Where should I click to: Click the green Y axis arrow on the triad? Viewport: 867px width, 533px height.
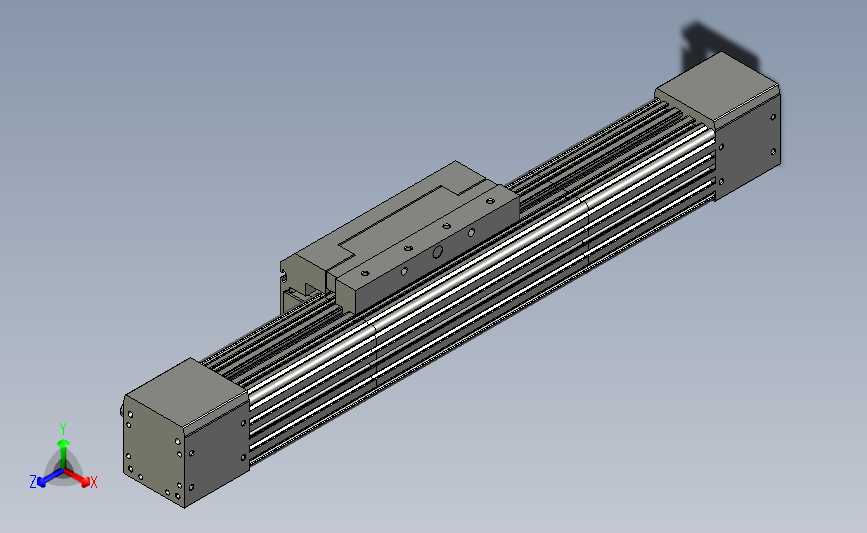click(x=64, y=453)
